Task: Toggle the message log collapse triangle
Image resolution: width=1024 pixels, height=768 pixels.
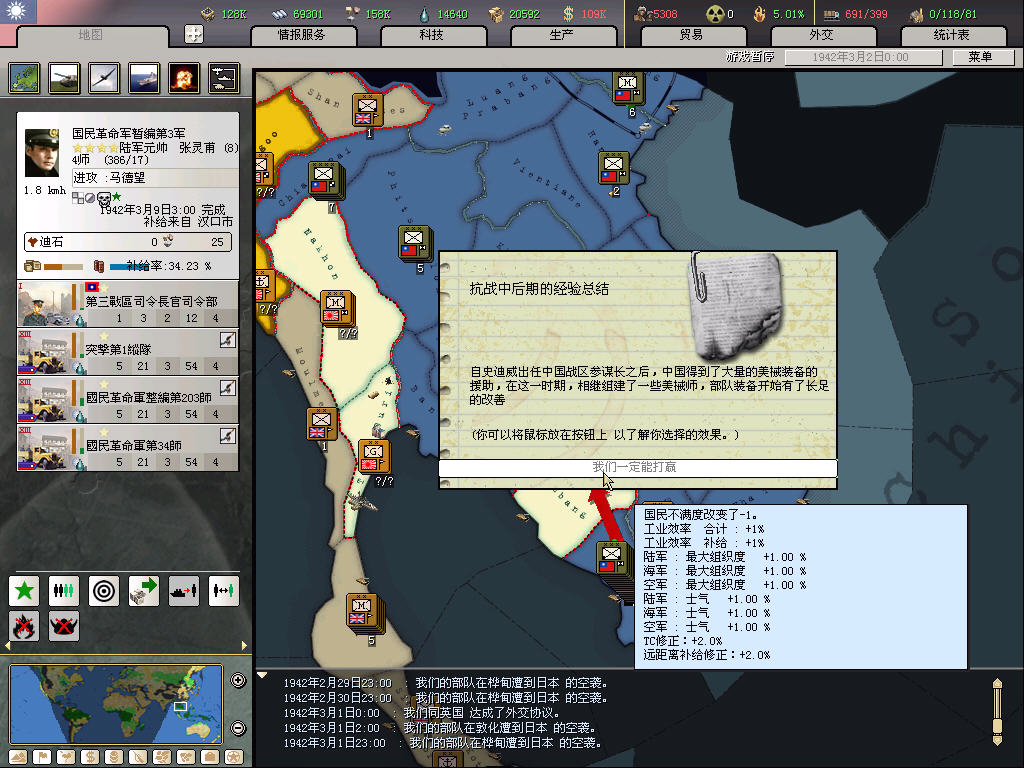Action: (262, 675)
